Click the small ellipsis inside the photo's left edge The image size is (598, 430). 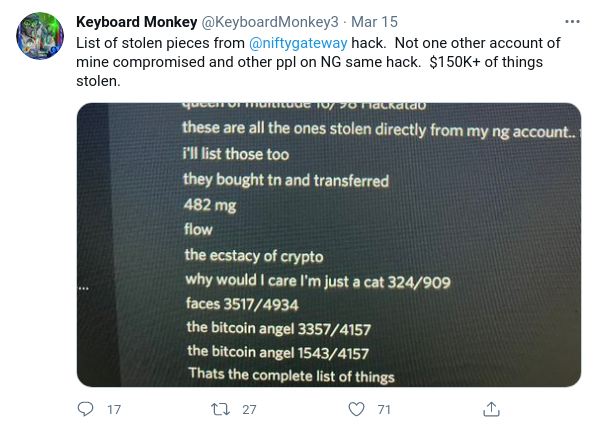(84, 288)
